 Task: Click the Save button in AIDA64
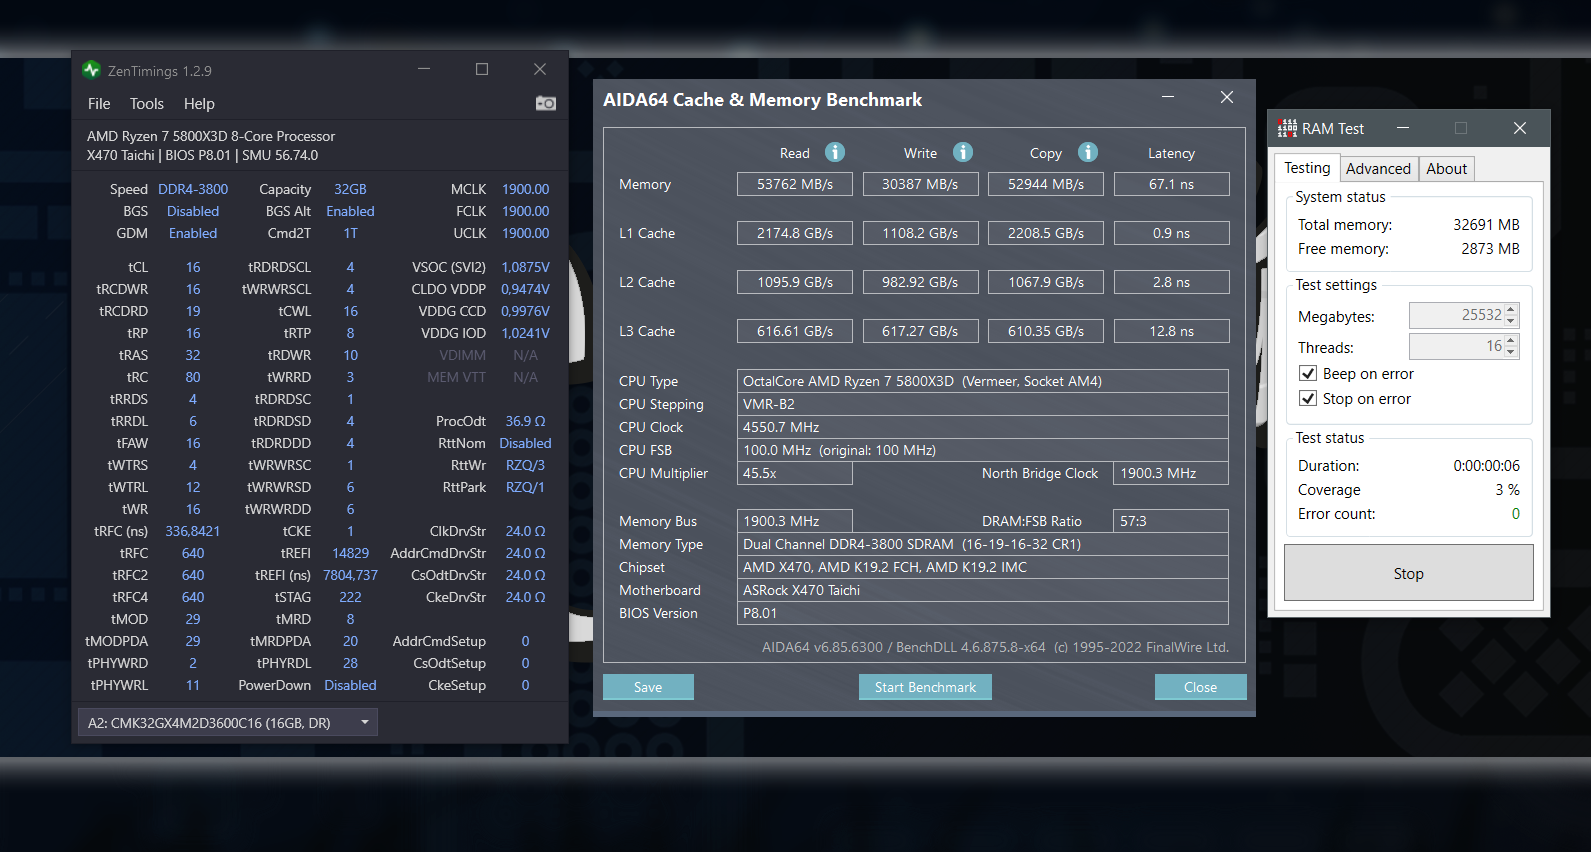[648, 687]
